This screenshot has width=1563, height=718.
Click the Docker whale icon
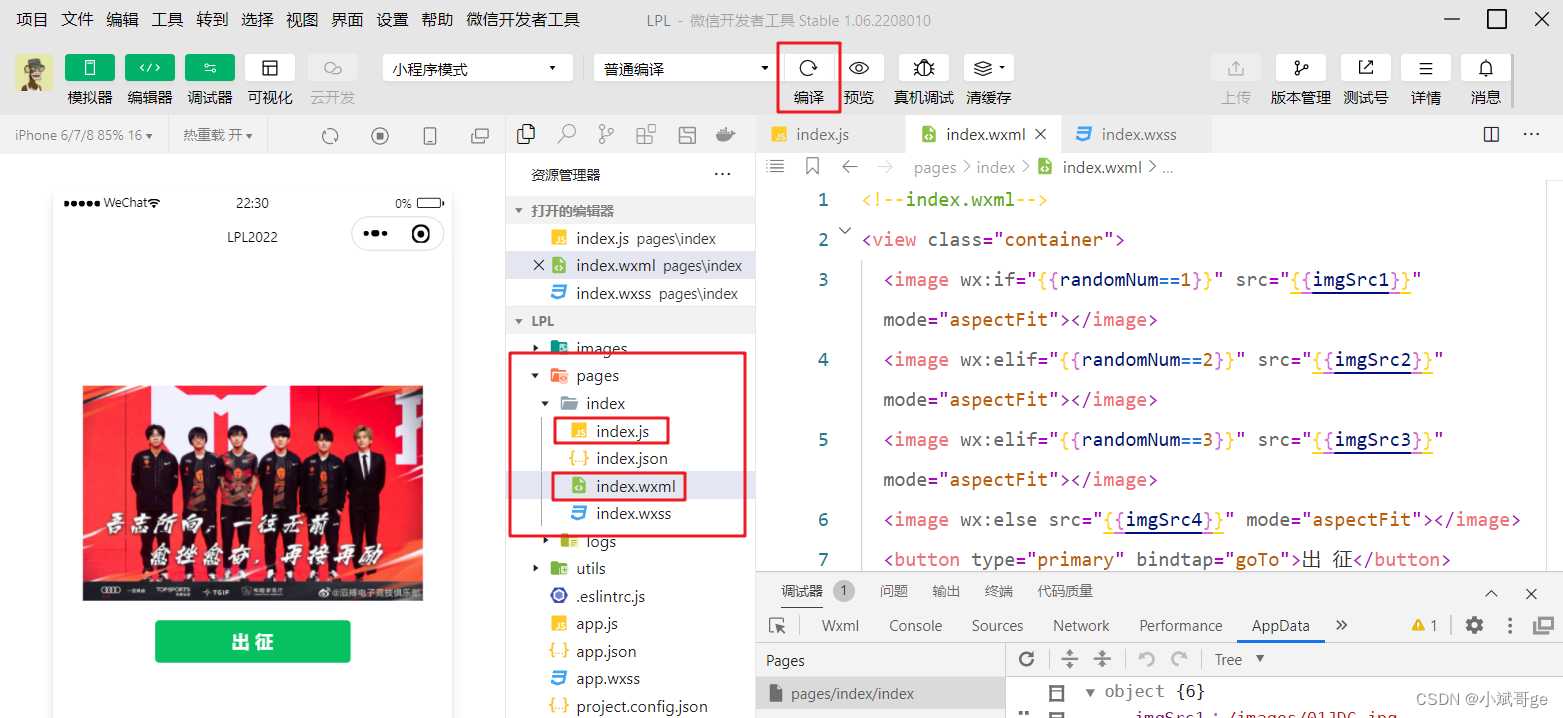coord(726,134)
